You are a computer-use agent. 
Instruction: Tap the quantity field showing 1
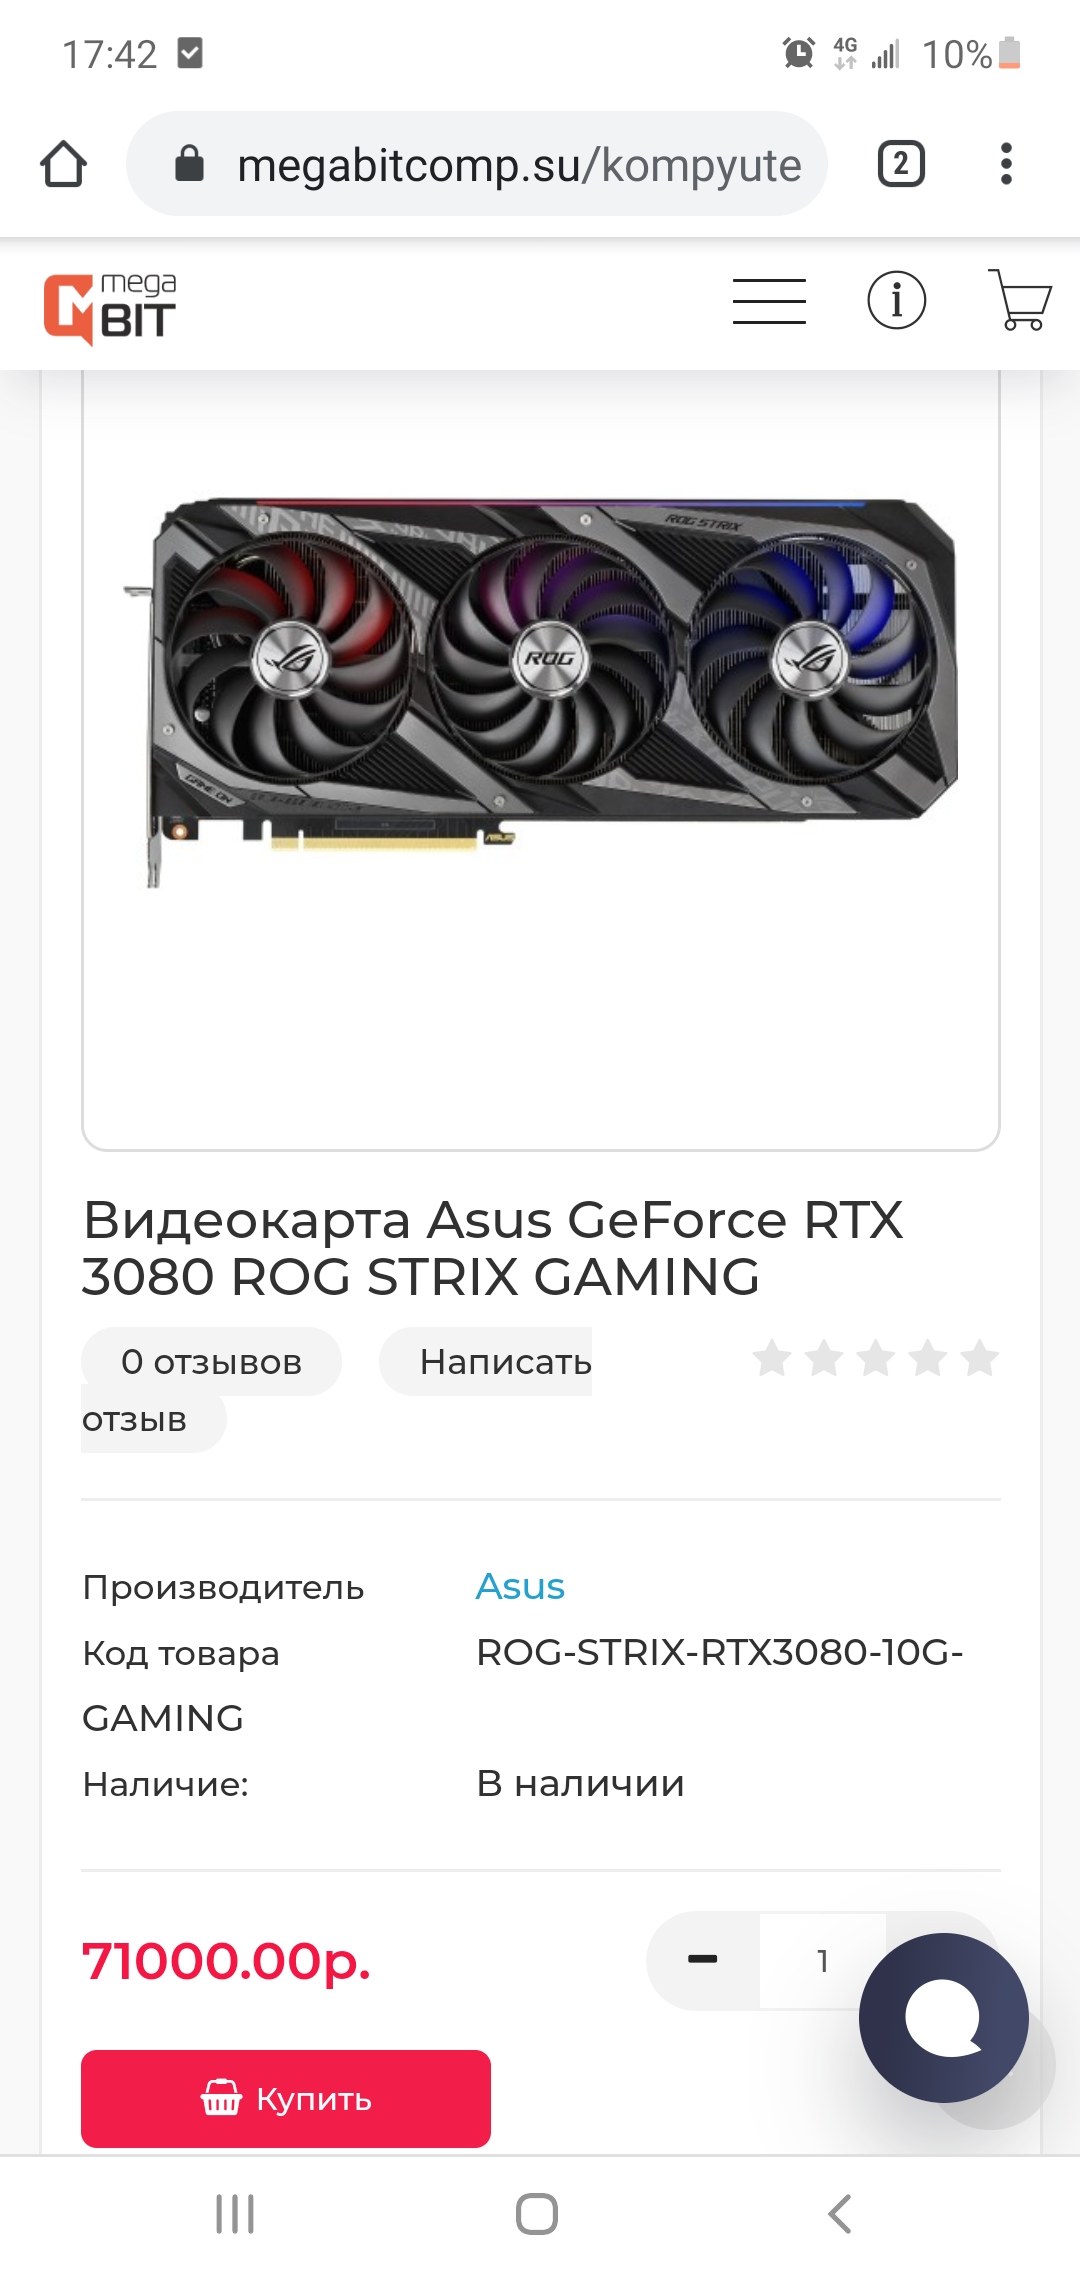click(x=822, y=1961)
